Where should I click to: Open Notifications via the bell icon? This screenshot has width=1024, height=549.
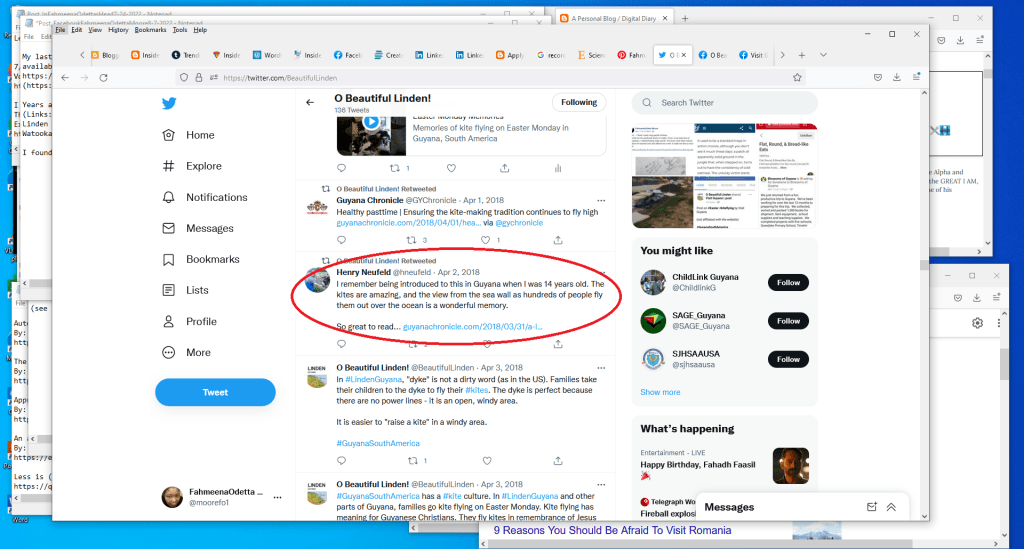click(169, 197)
